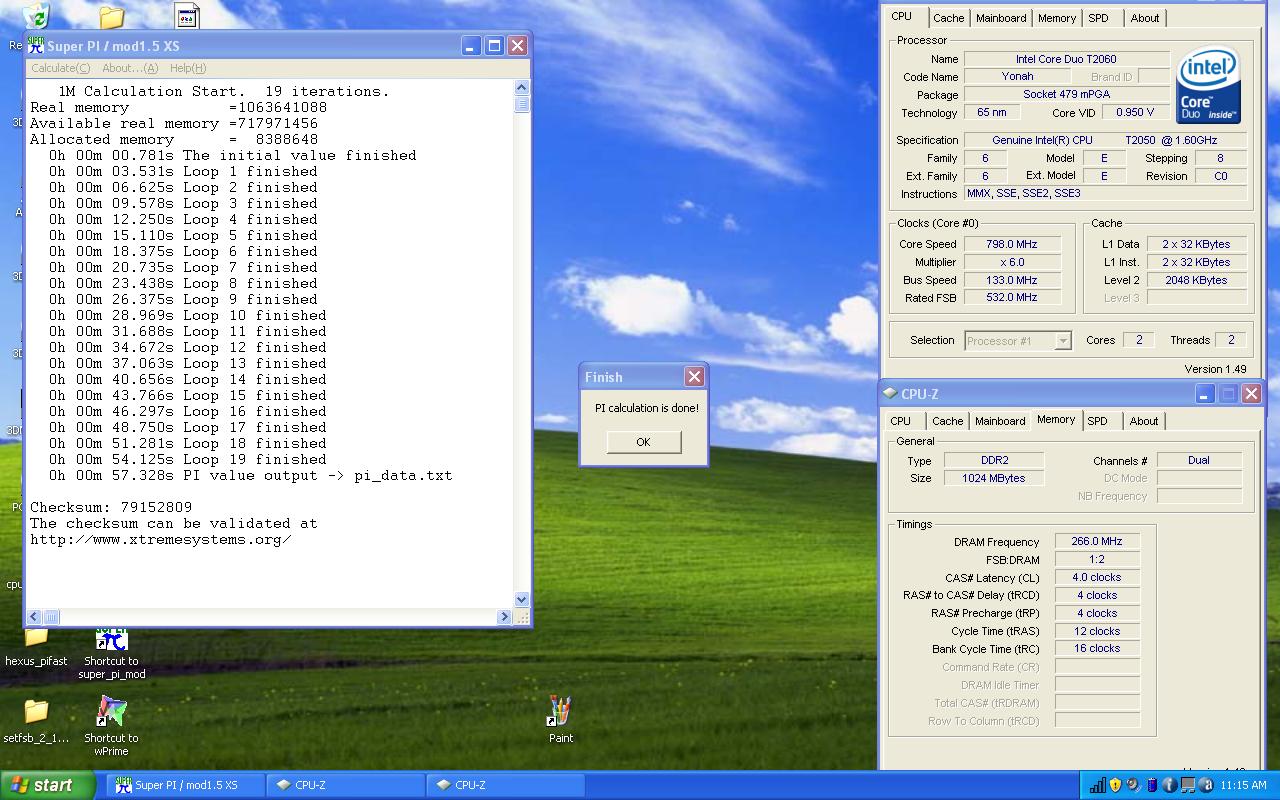This screenshot has height=800, width=1280.
Task: Switch to the About tab in the memory timings CPU-Z window
Action: coord(1144,421)
